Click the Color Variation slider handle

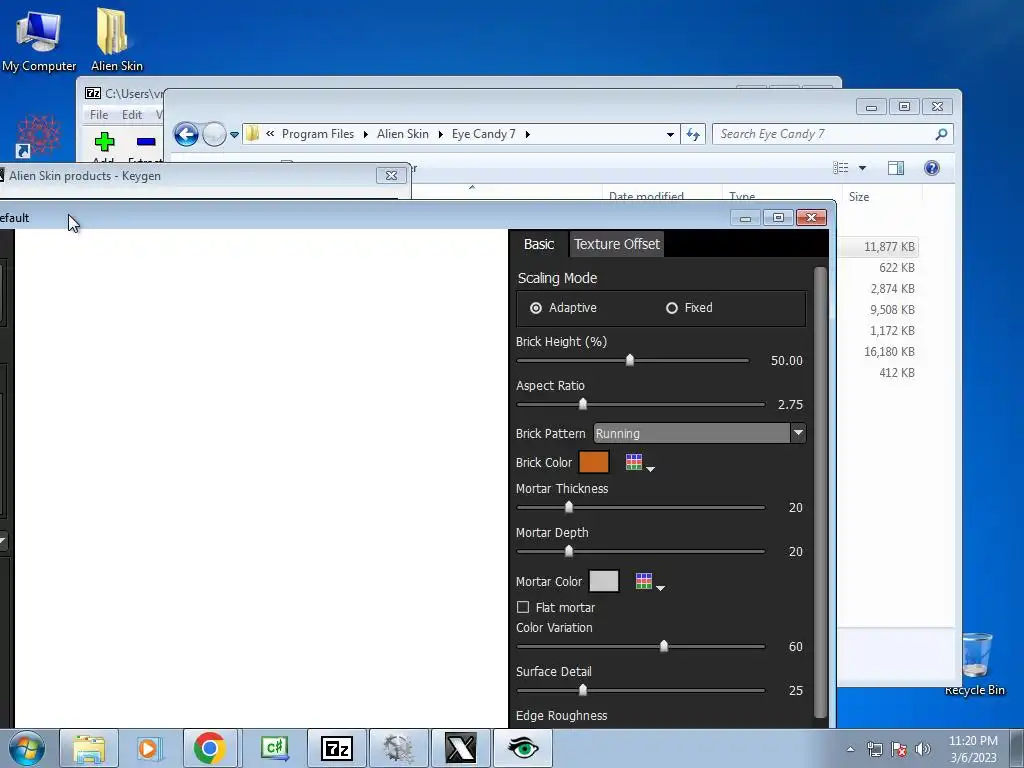(664, 646)
